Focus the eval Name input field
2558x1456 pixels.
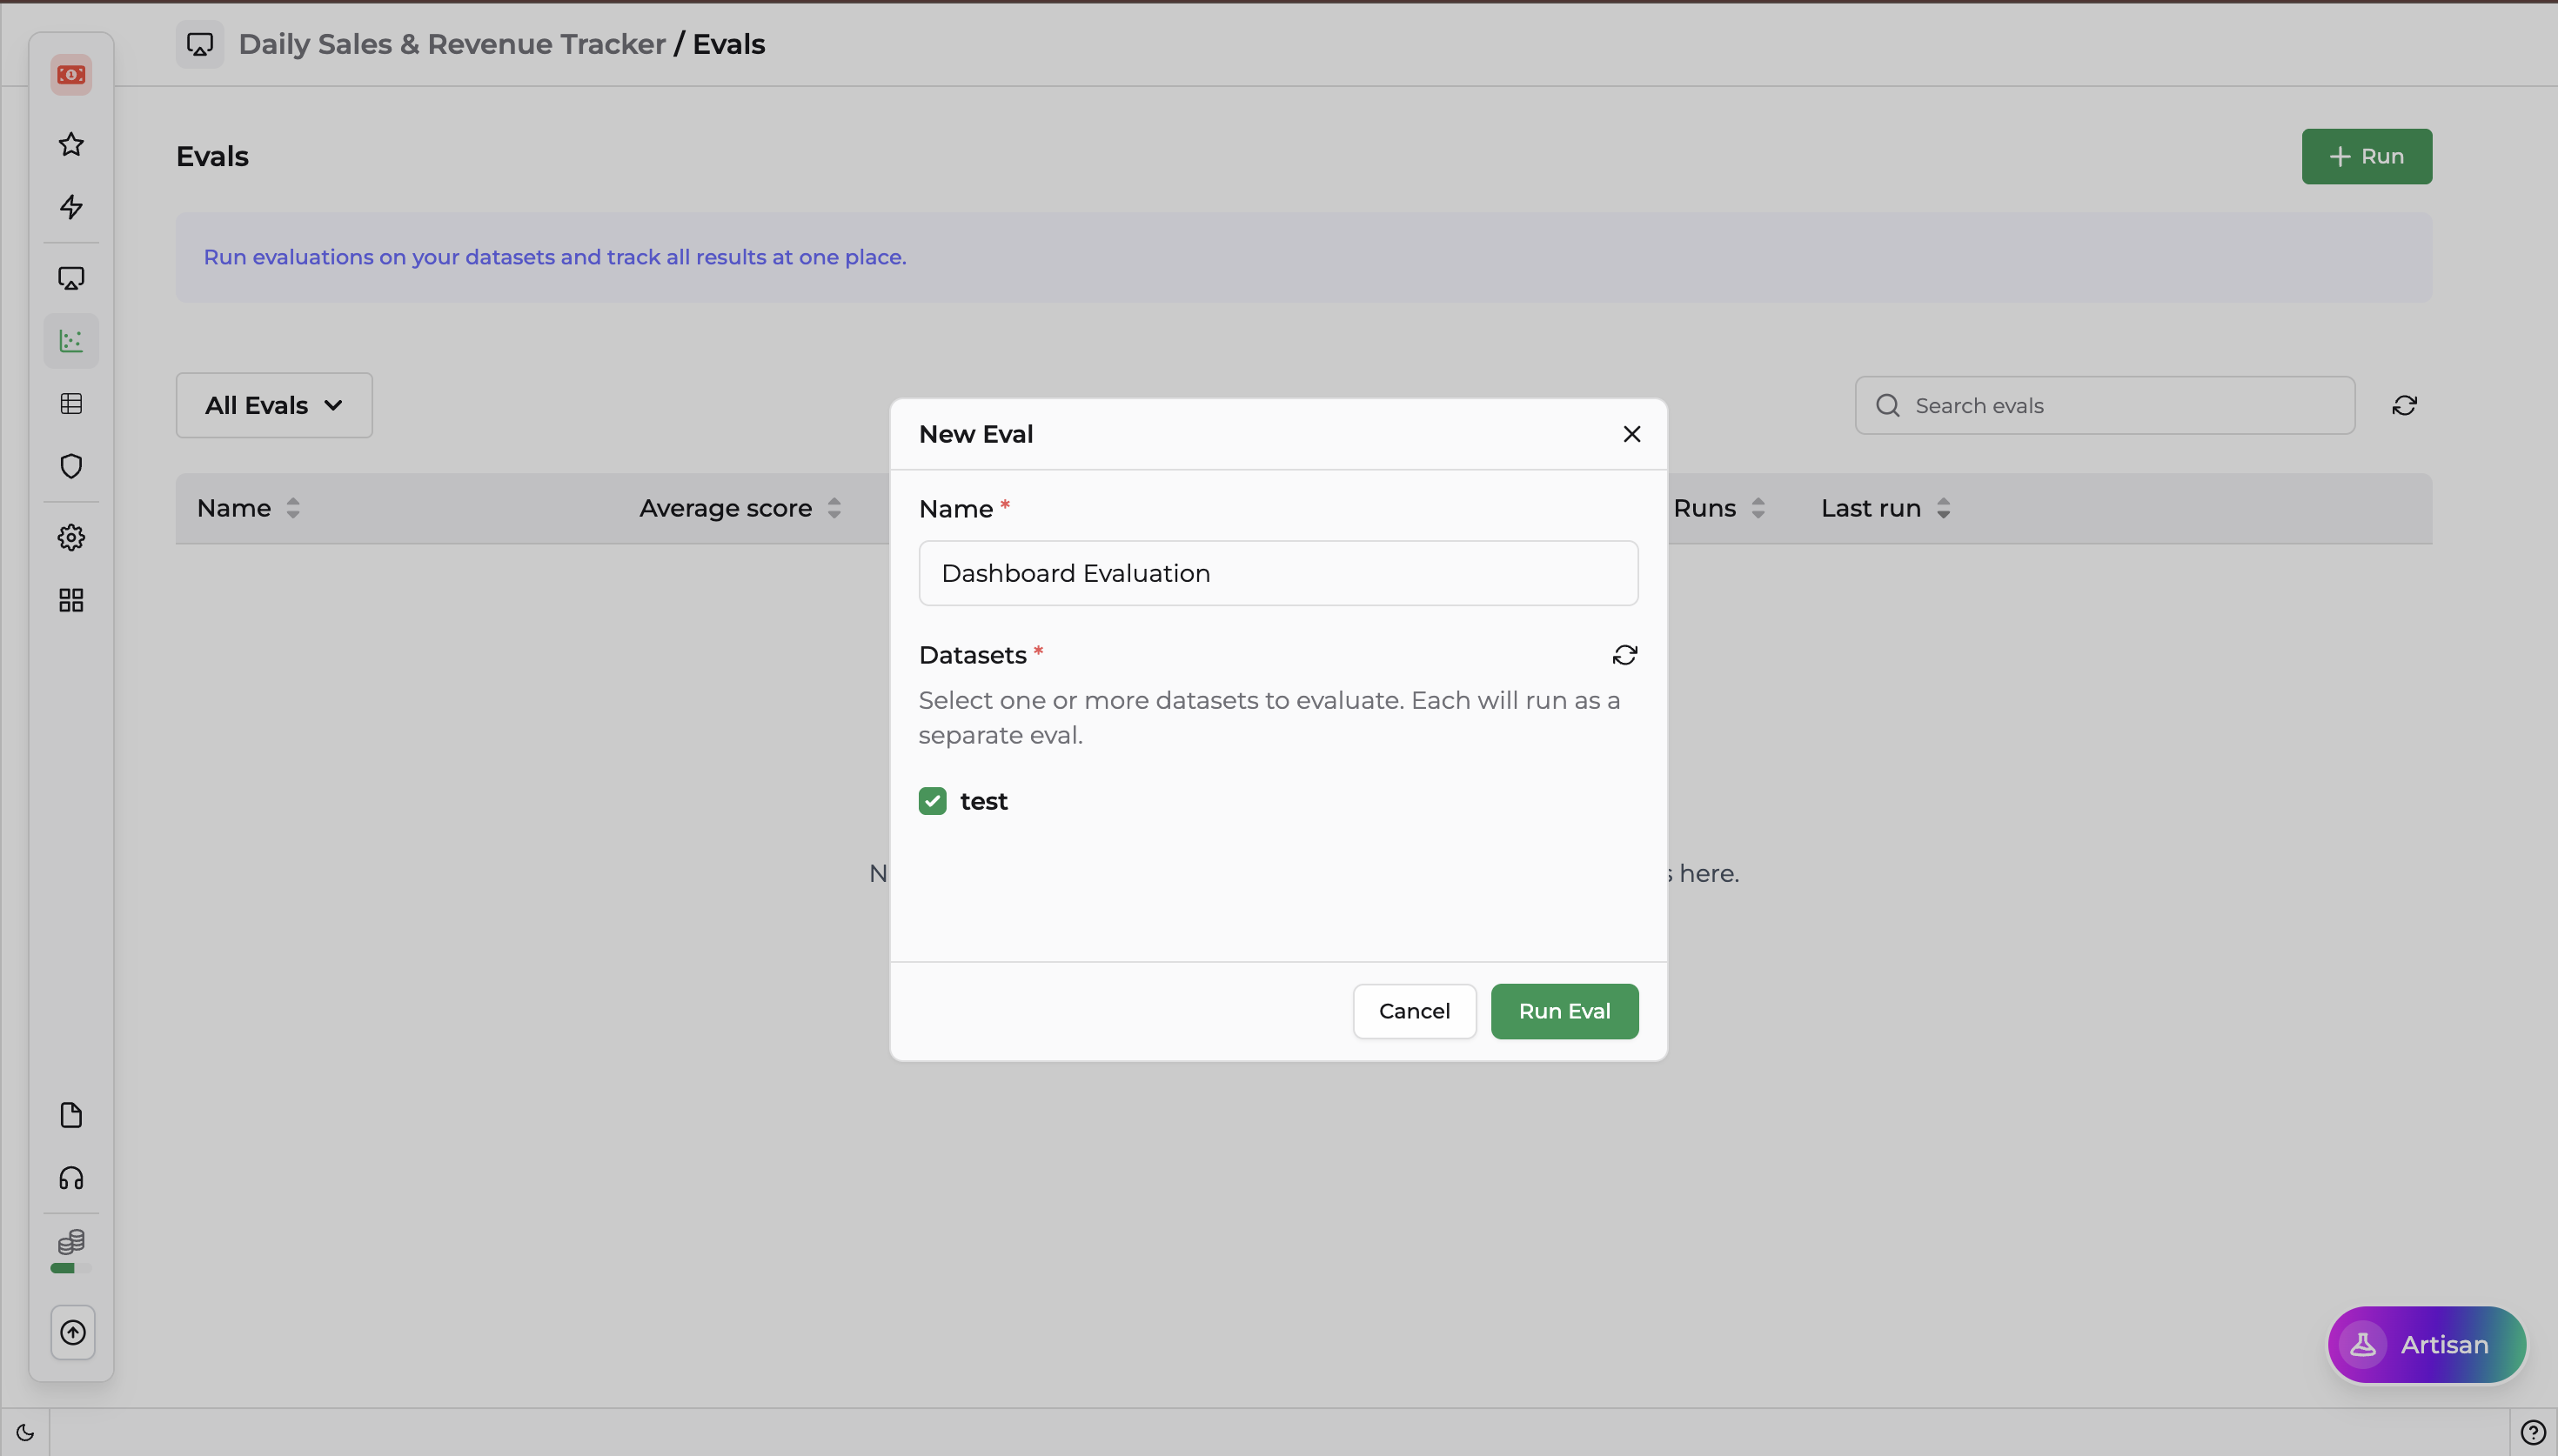coord(1278,573)
